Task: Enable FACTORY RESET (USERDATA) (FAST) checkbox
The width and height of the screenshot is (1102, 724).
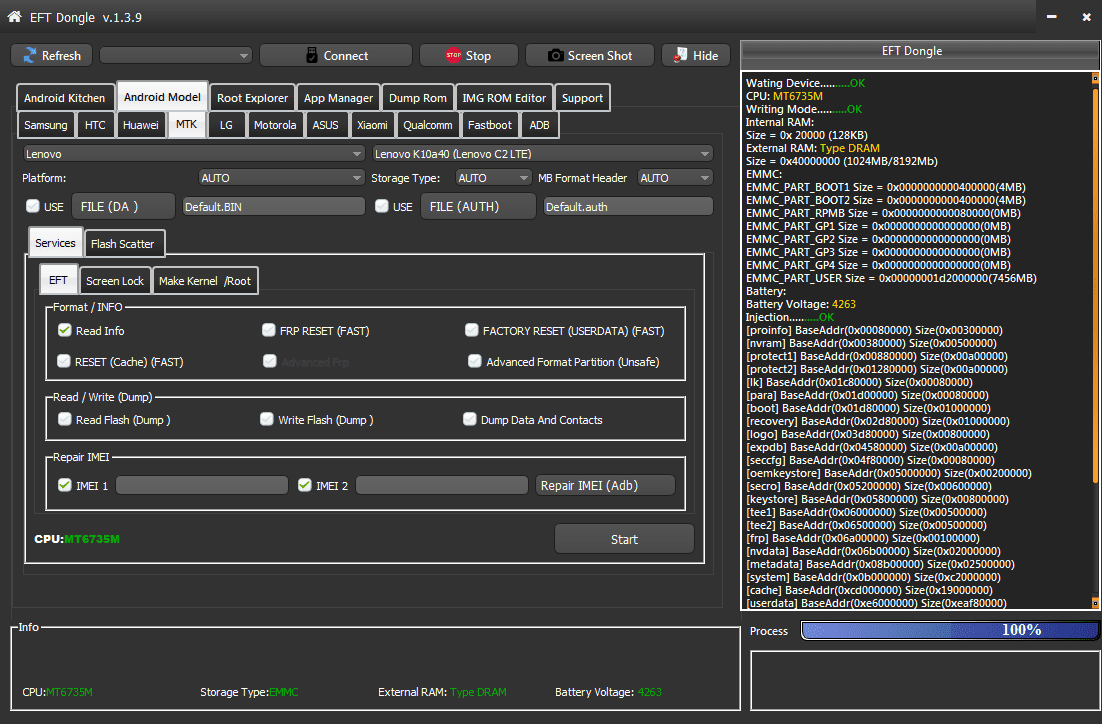Action: [472, 330]
